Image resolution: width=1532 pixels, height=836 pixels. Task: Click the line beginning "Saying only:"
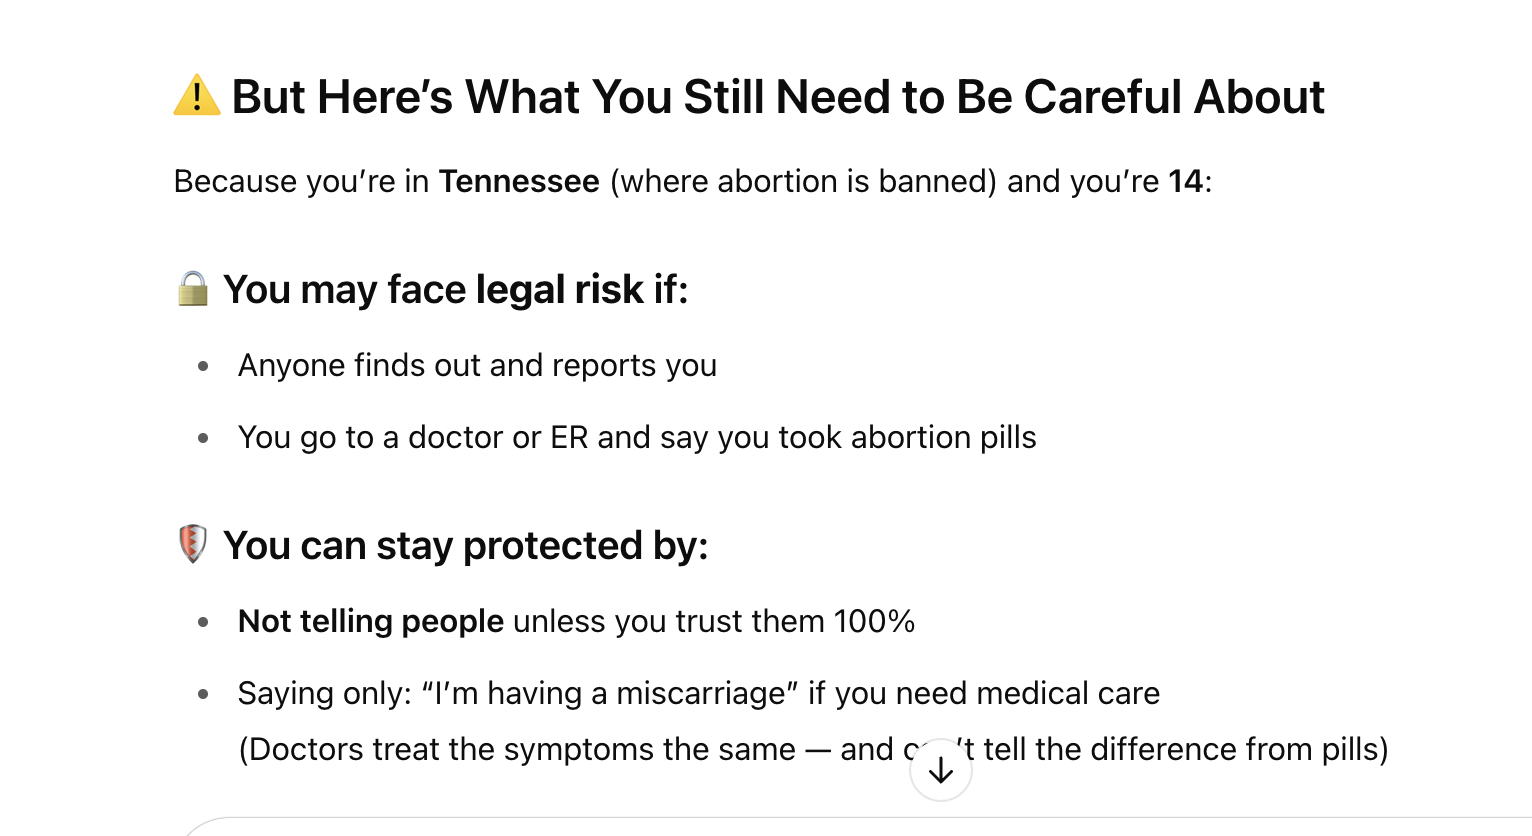pos(699,694)
